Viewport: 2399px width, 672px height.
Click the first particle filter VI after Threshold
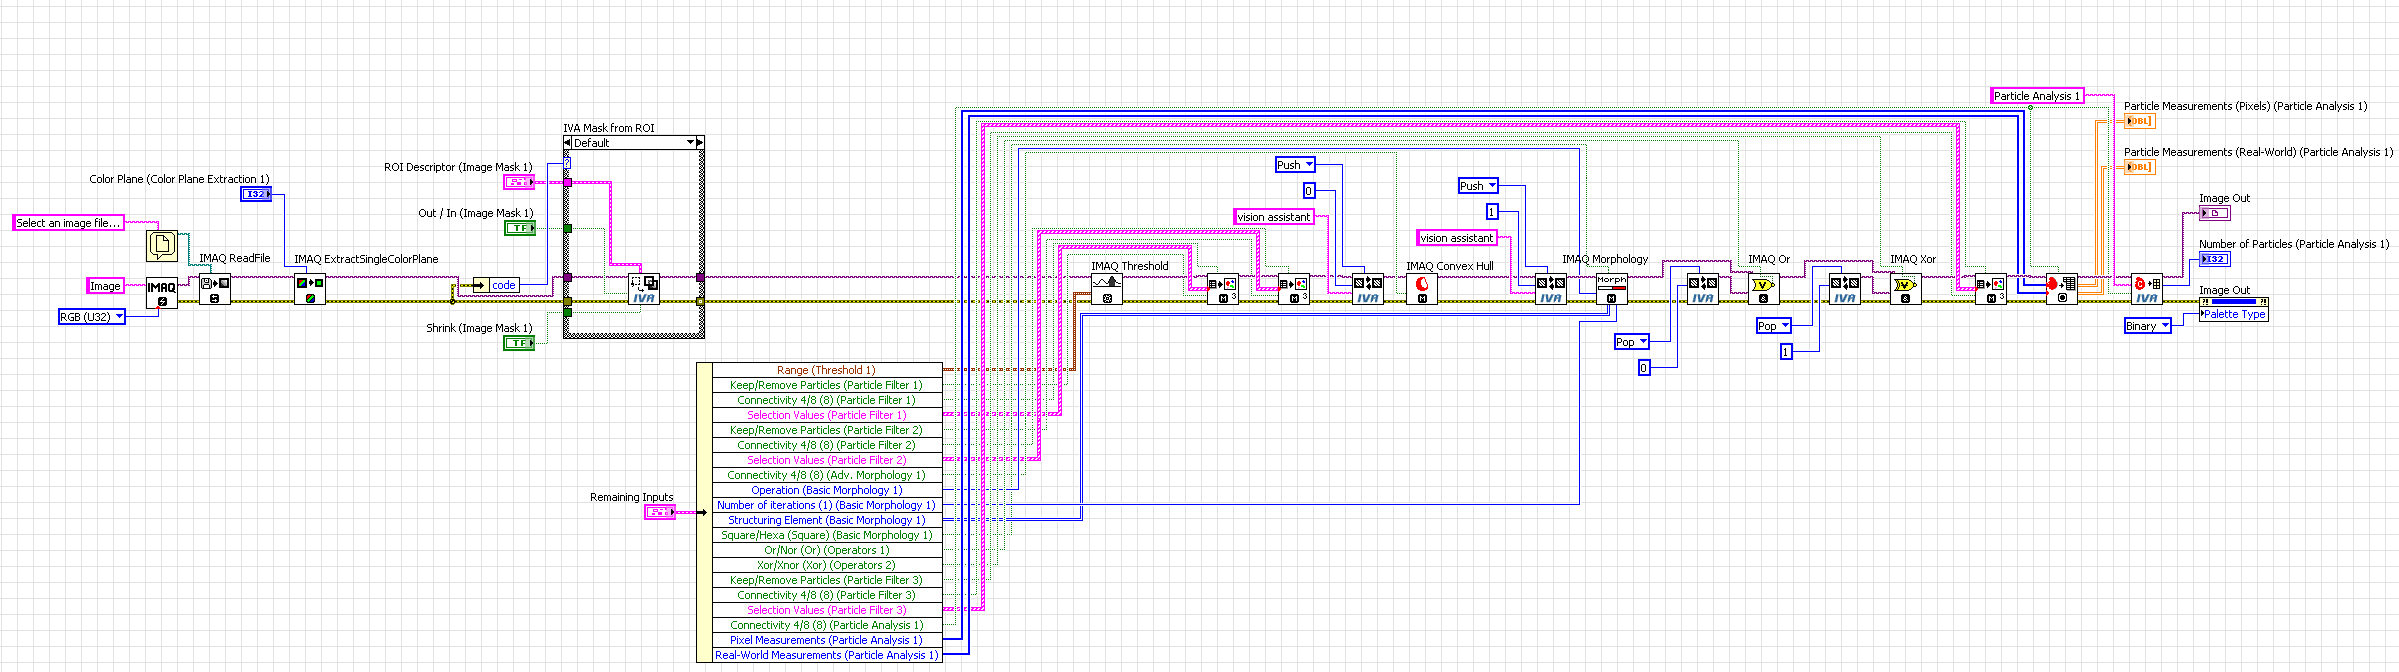pyautogui.click(x=1222, y=290)
